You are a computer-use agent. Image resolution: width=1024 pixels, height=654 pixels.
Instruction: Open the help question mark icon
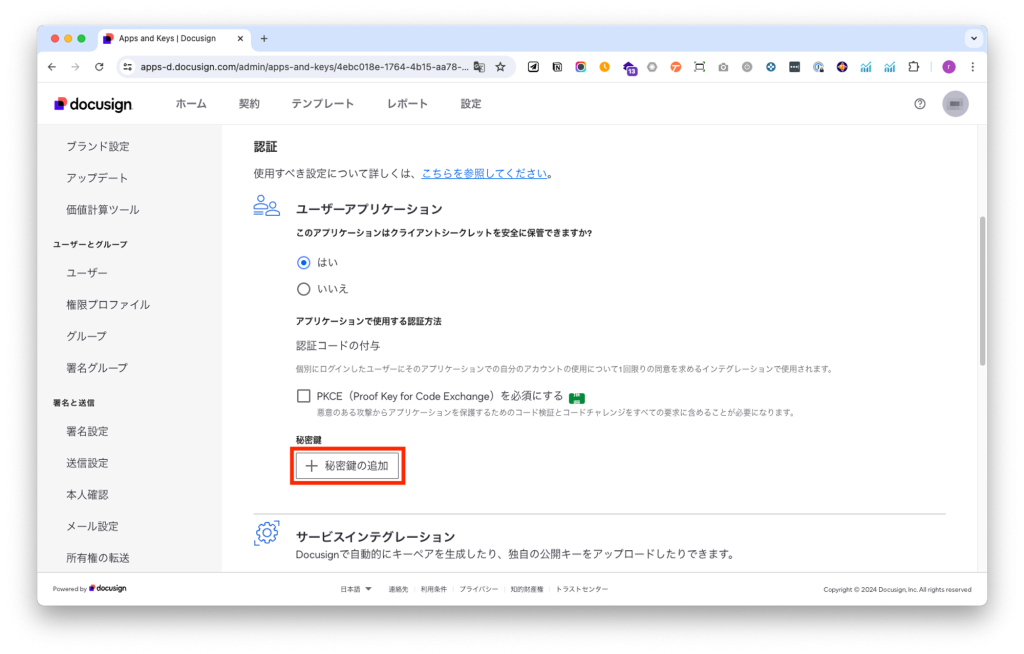tap(920, 104)
